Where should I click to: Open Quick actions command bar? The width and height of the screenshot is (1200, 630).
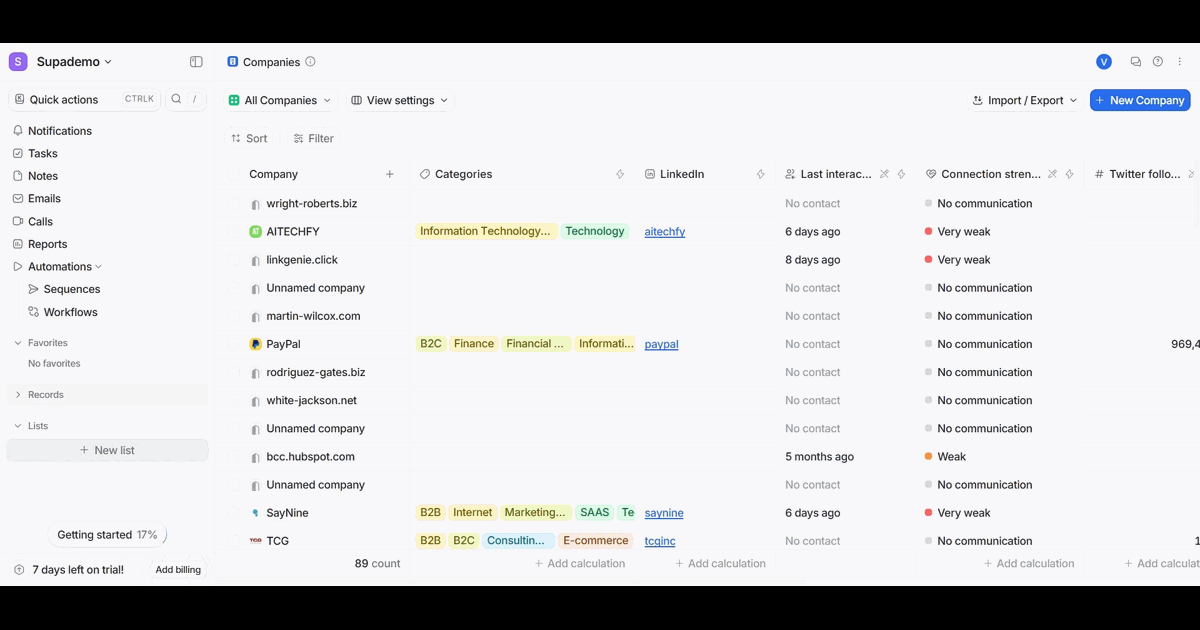click(x=84, y=99)
